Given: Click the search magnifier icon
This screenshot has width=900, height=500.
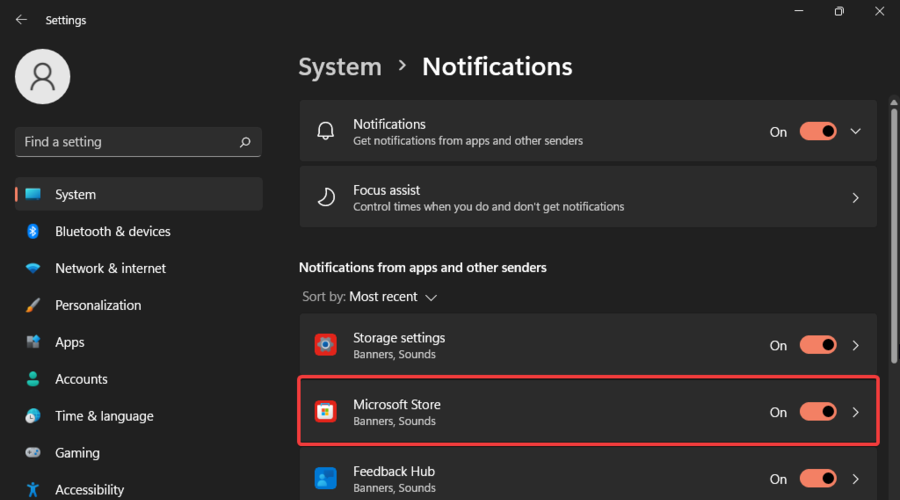Looking at the screenshot, I should (x=245, y=142).
